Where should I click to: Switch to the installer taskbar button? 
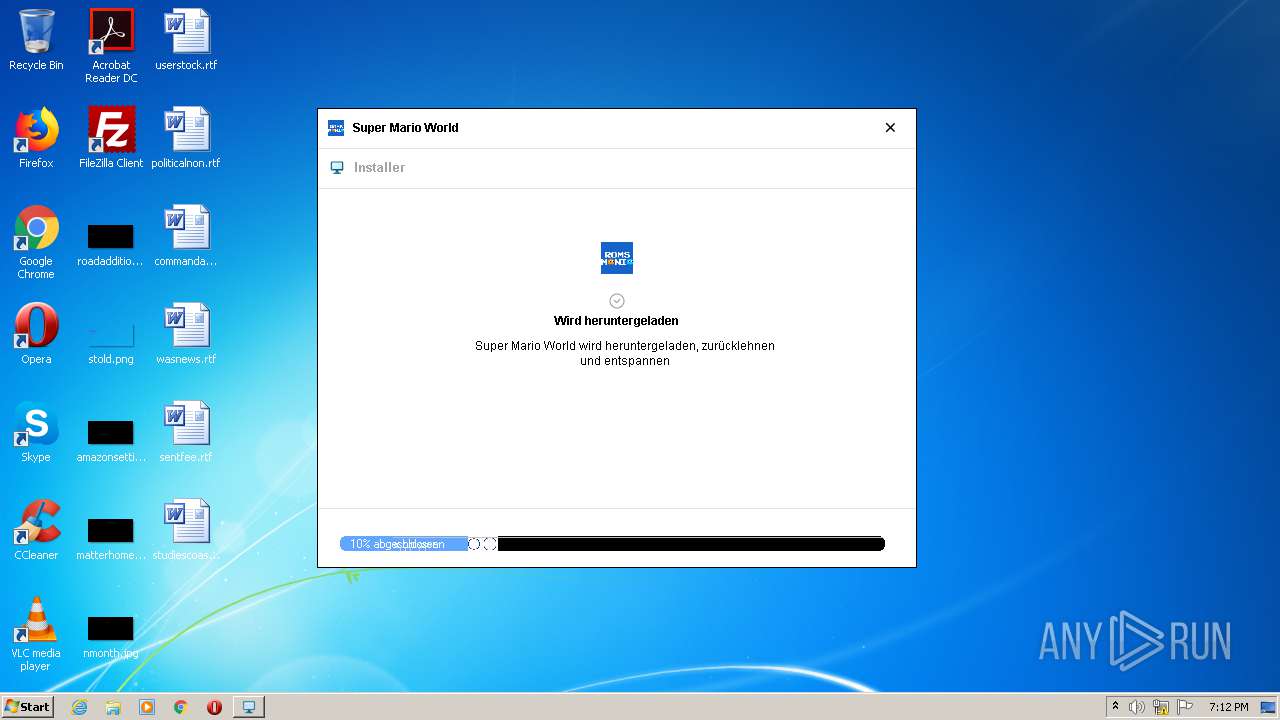pyautogui.click(x=248, y=707)
